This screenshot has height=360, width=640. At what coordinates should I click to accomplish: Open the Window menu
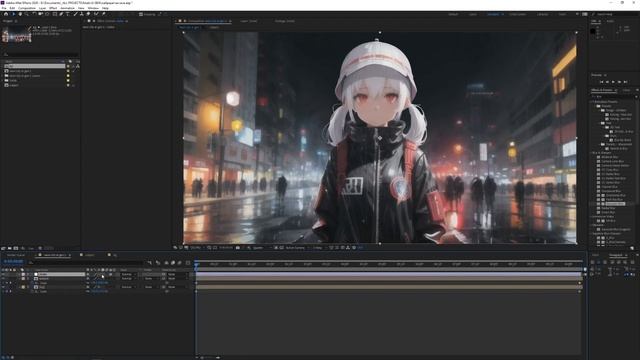[x=93, y=8]
